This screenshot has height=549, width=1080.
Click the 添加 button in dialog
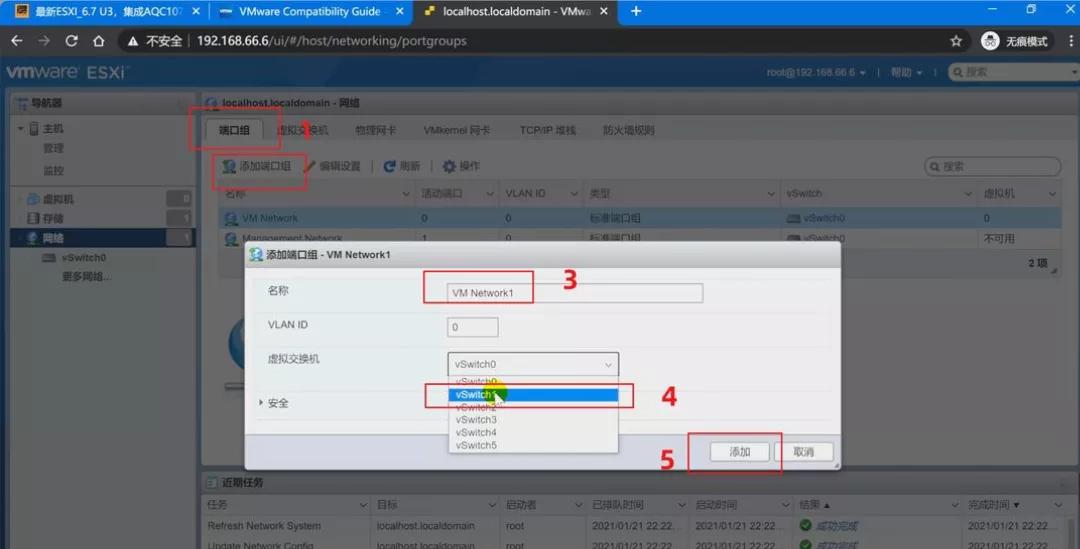coord(740,452)
